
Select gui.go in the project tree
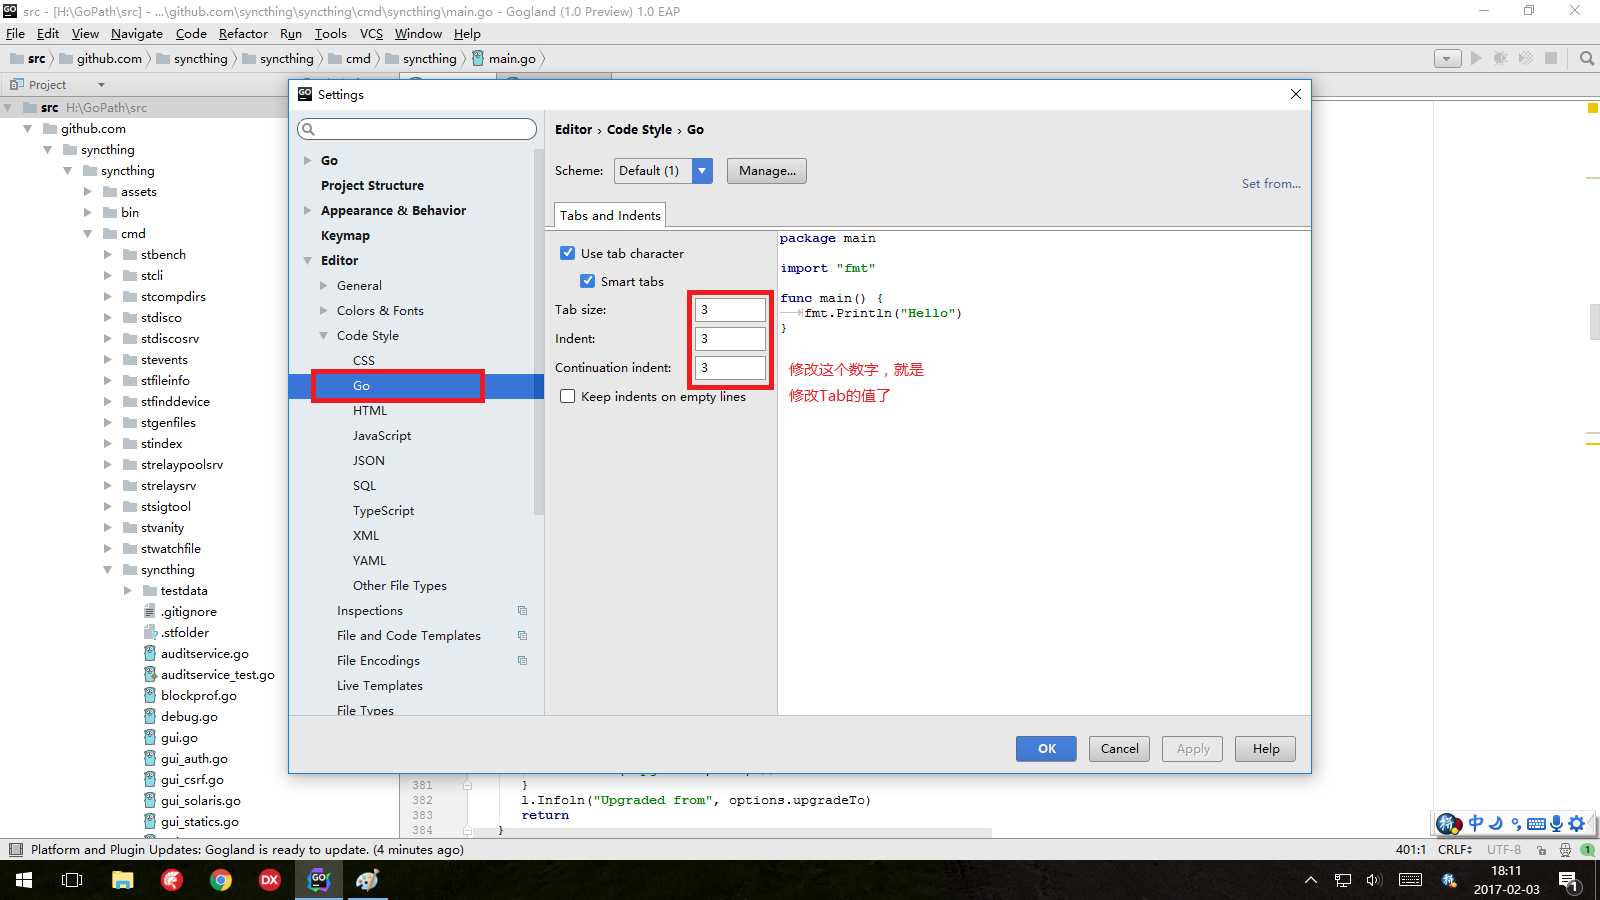point(179,737)
